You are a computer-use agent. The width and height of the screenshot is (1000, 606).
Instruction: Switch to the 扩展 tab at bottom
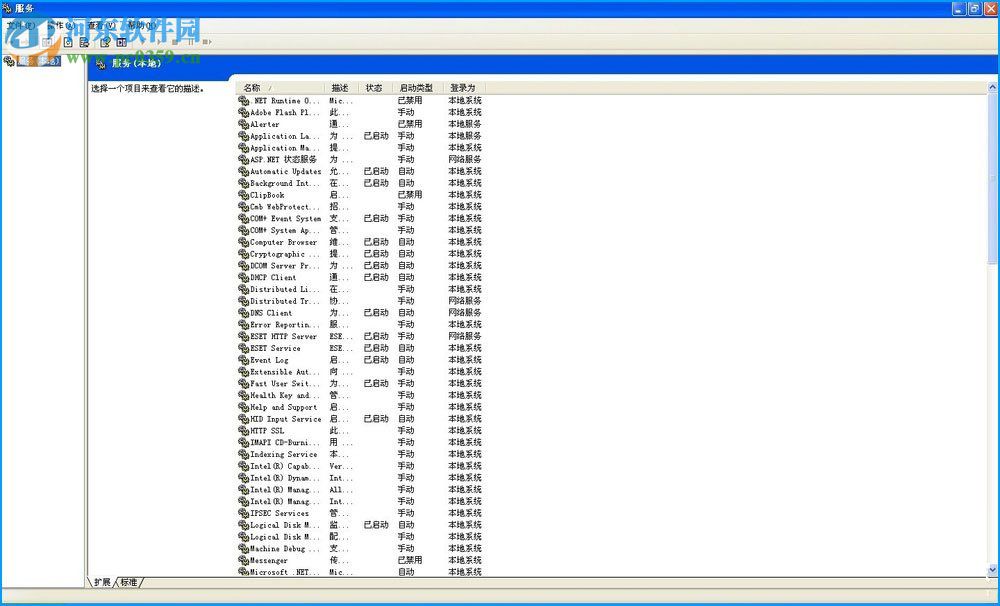[102, 582]
